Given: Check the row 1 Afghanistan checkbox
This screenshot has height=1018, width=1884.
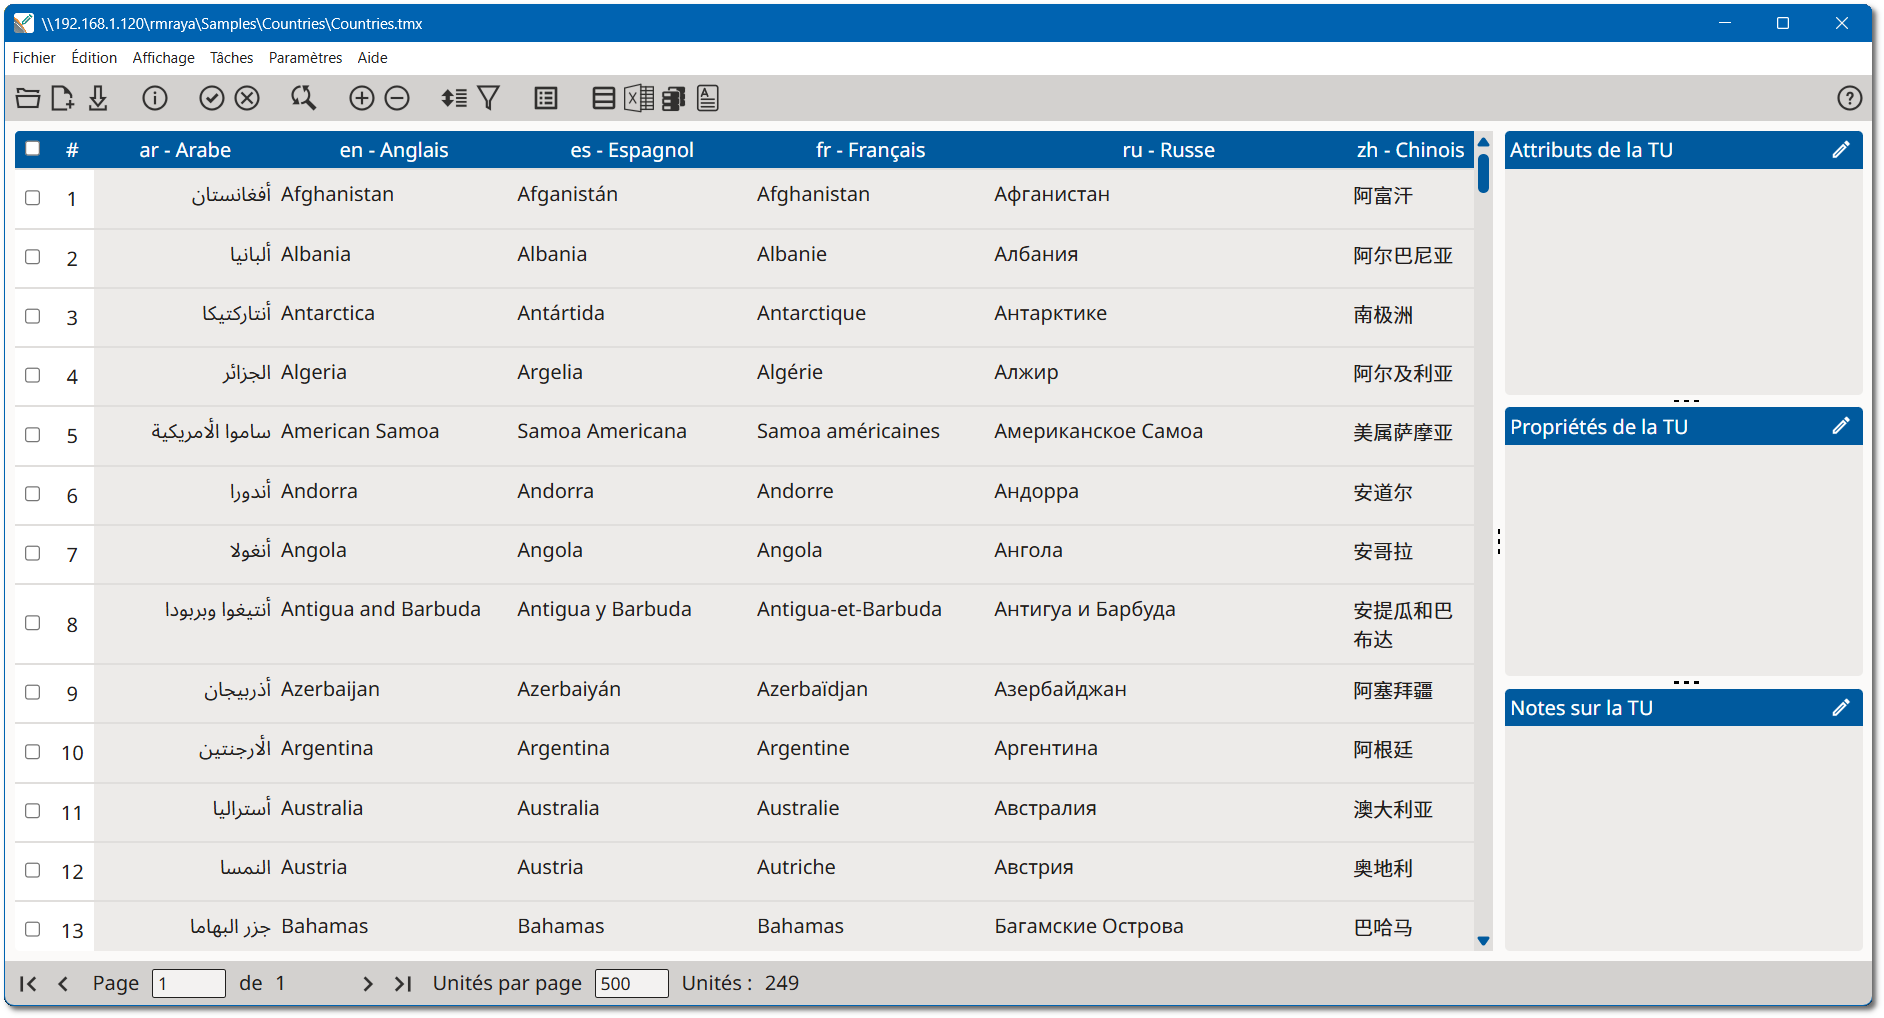Looking at the screenshot, I should [x=33, y=198].
